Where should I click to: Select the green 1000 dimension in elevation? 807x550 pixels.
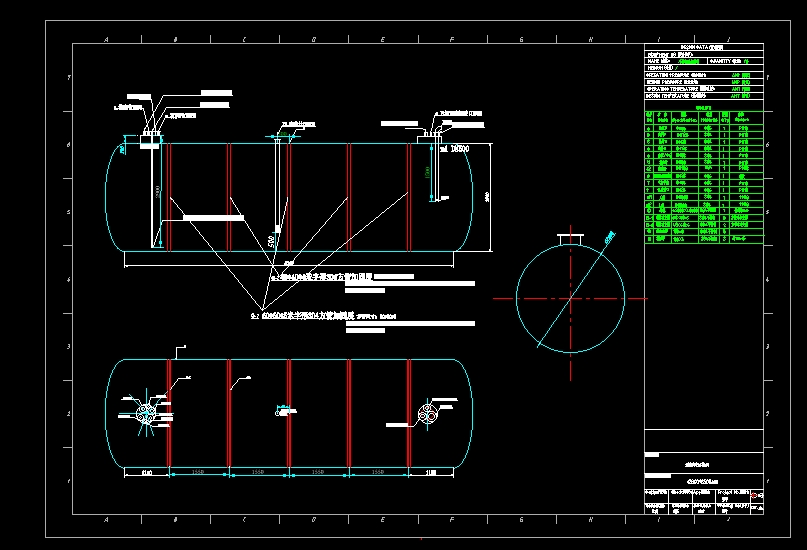(x=427, y=172)
